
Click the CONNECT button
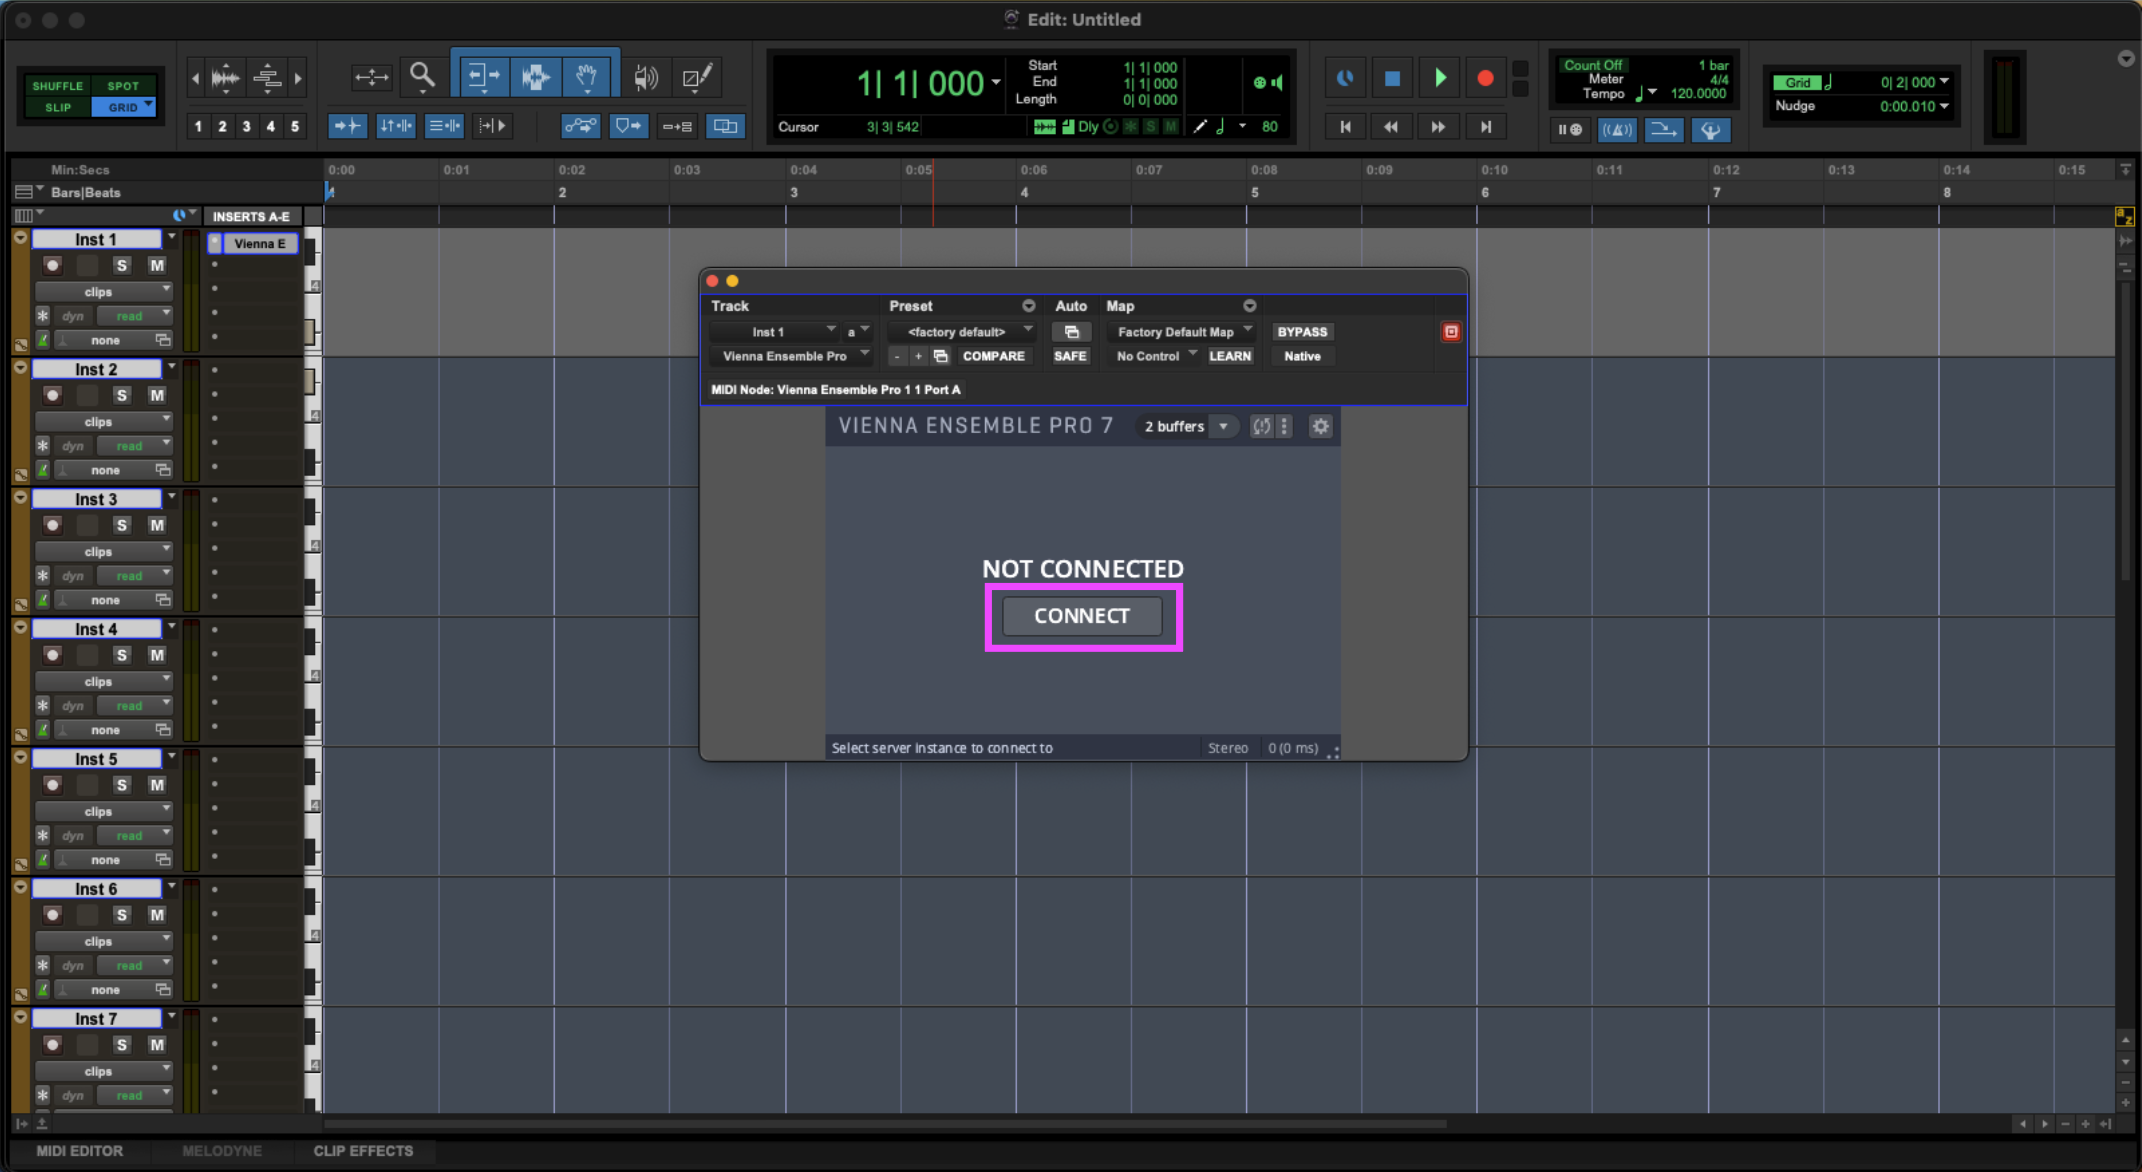pyautogui.click(x=1082, y=616)
